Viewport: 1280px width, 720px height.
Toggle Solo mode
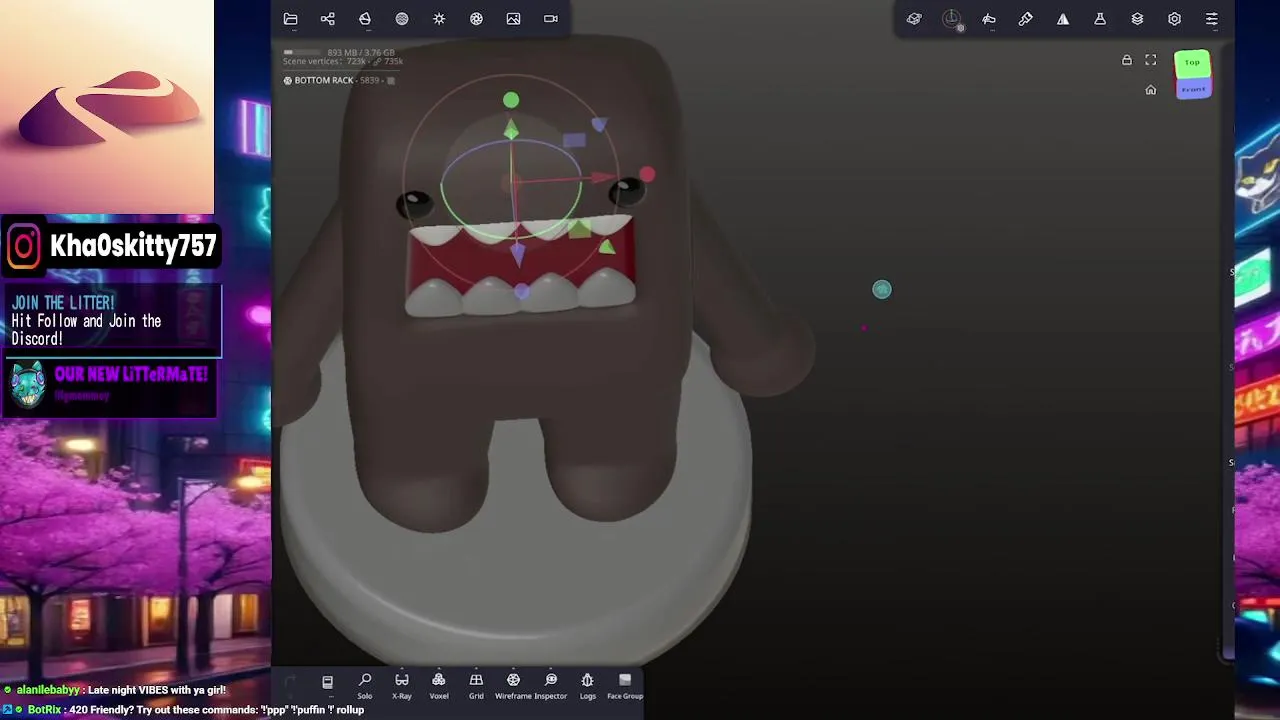[365, 686]
